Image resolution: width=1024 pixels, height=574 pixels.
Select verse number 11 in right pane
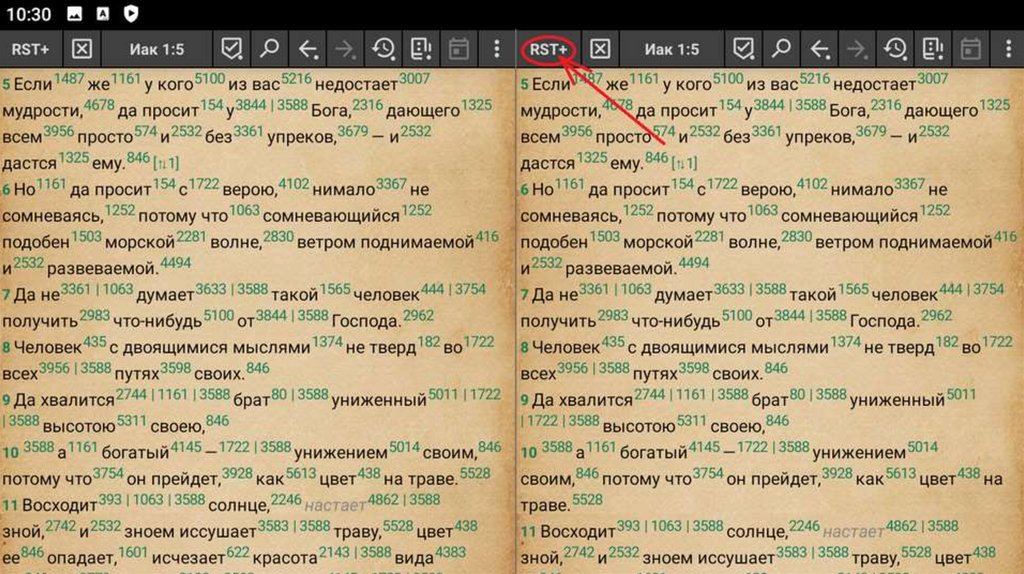point(528,532)
